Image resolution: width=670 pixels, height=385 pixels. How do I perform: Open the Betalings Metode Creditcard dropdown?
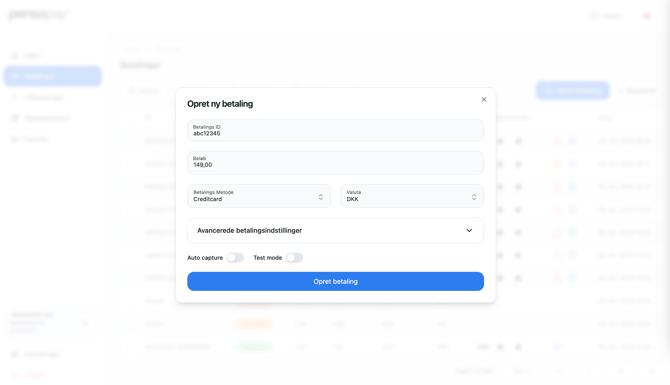coord(259,196)
